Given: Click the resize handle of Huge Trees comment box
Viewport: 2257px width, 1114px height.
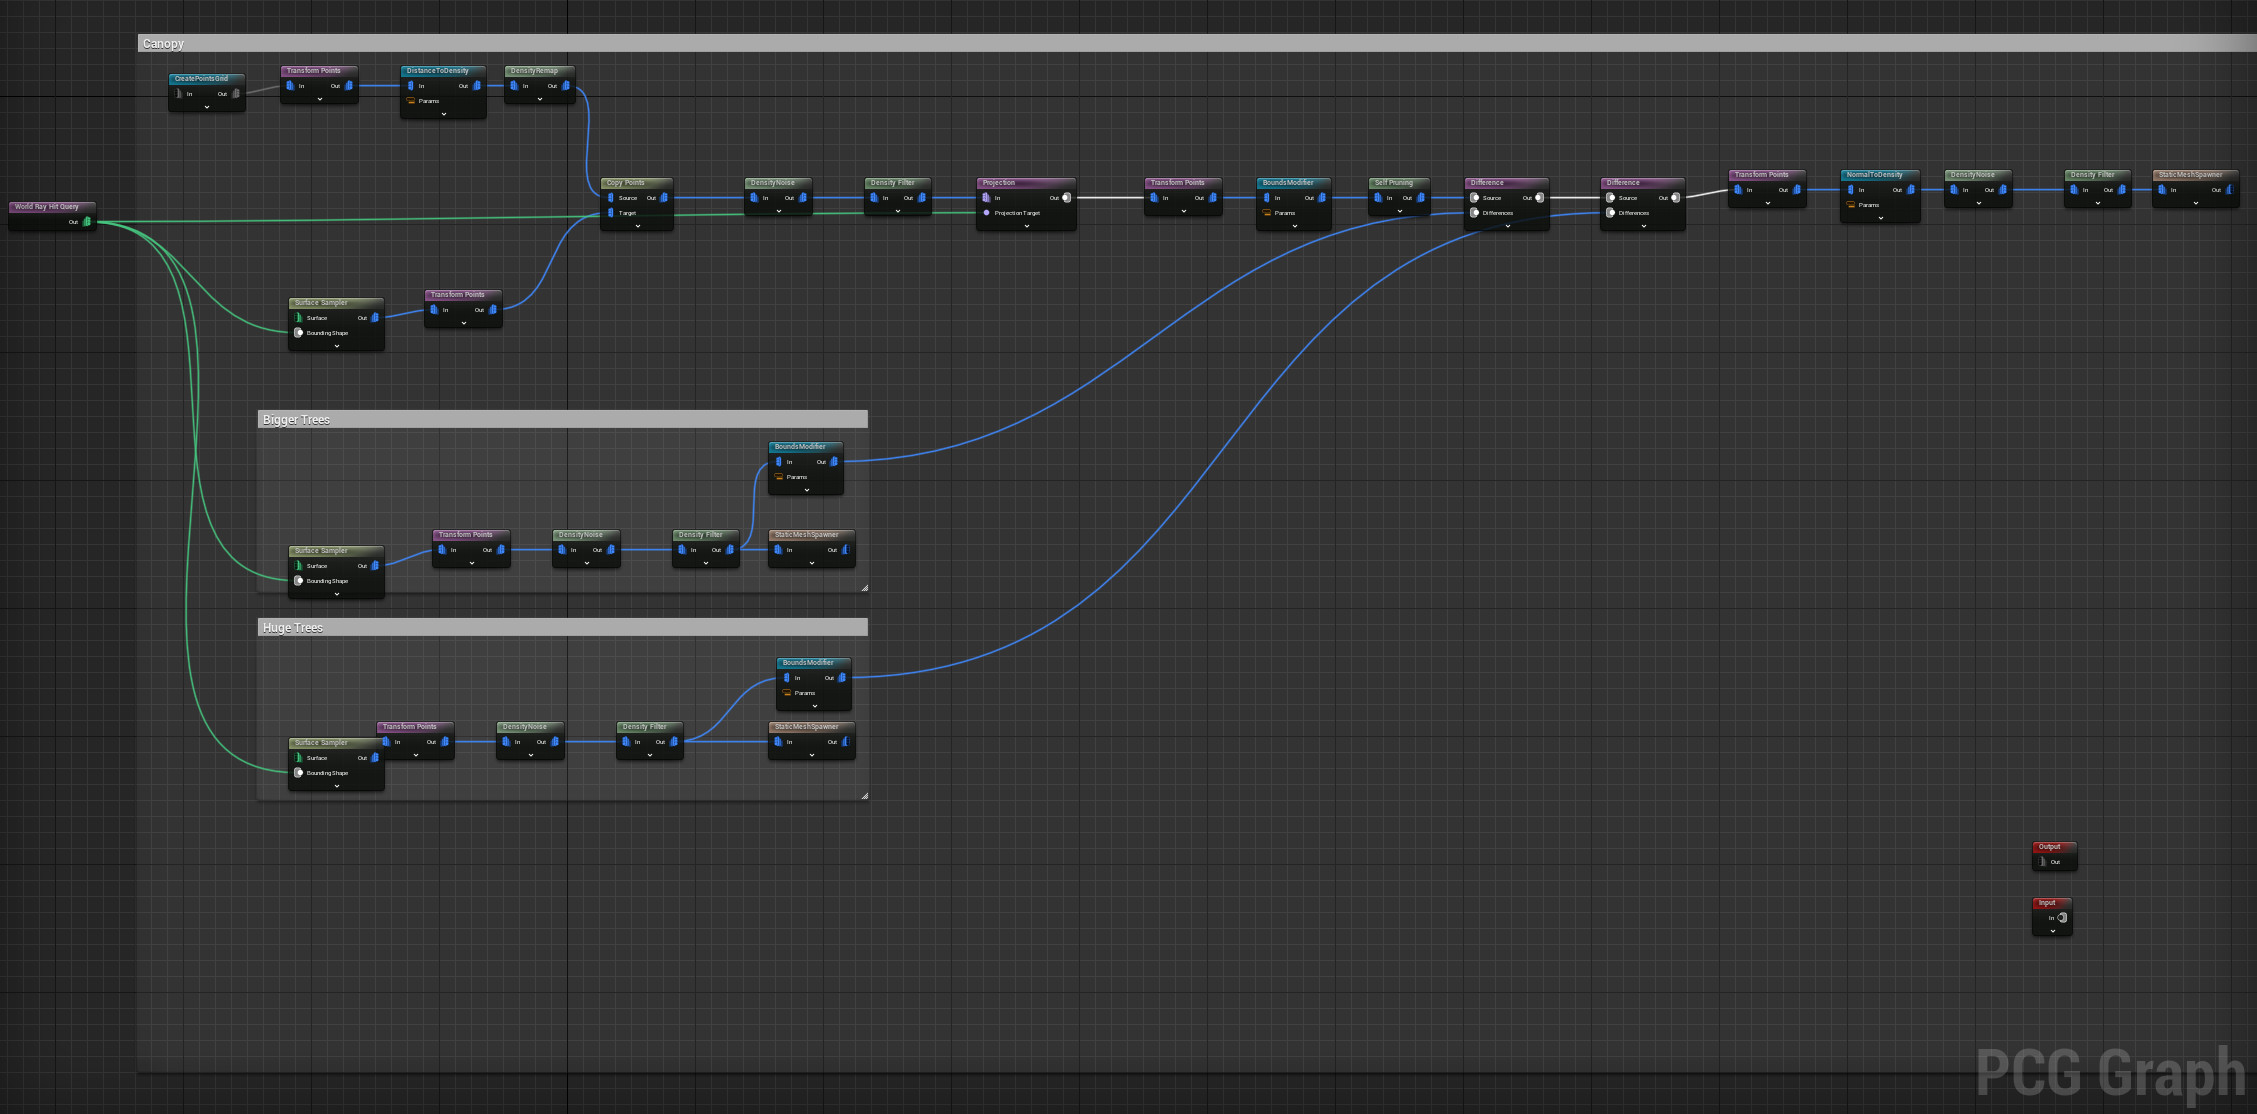Looking at the screenshot, I should click(x=866, y=795).
